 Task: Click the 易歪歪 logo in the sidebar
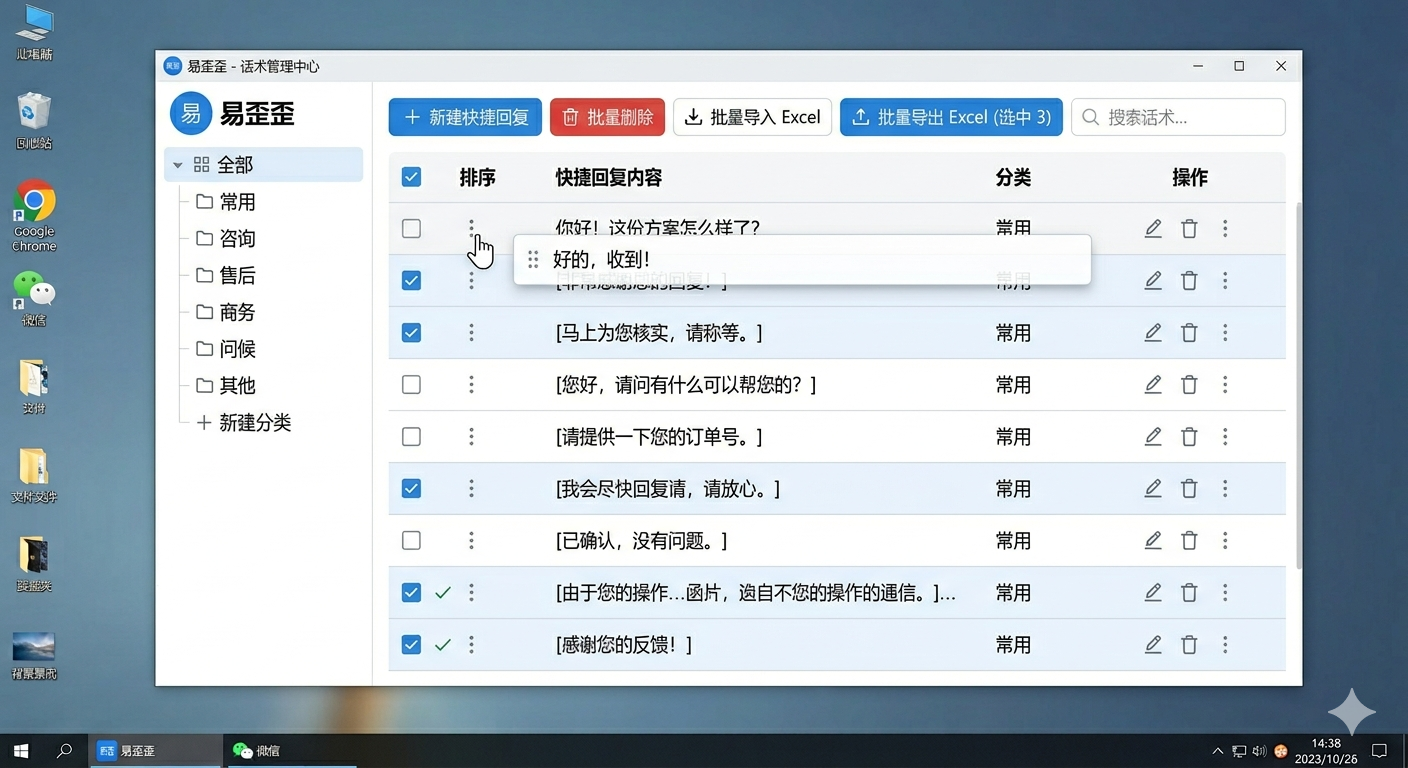coord(191,113)
